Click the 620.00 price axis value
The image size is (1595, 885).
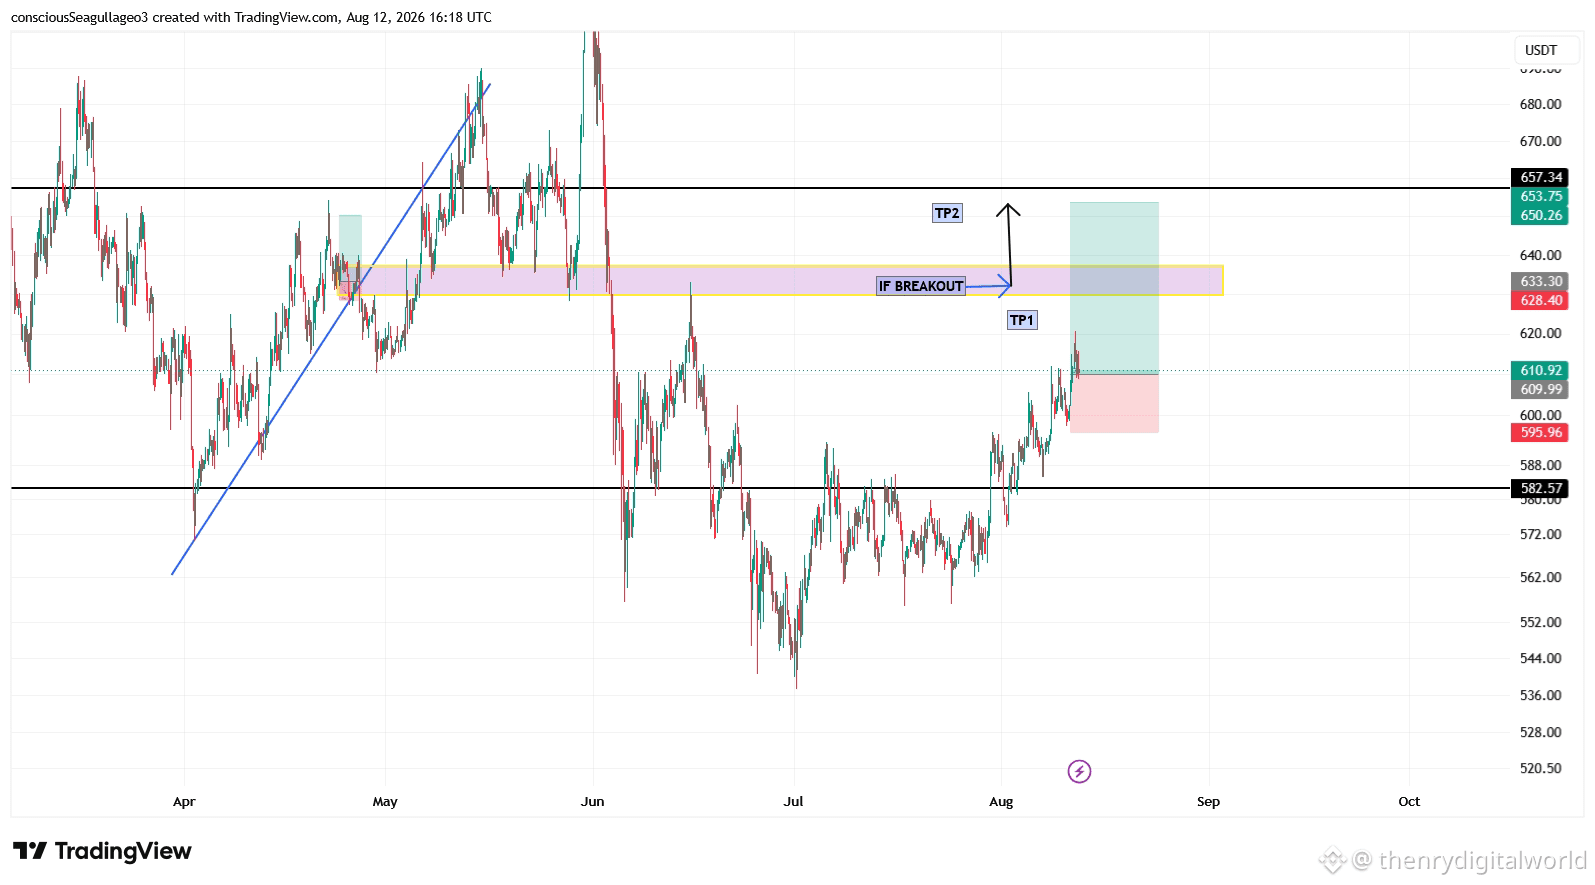point(1540,333)
